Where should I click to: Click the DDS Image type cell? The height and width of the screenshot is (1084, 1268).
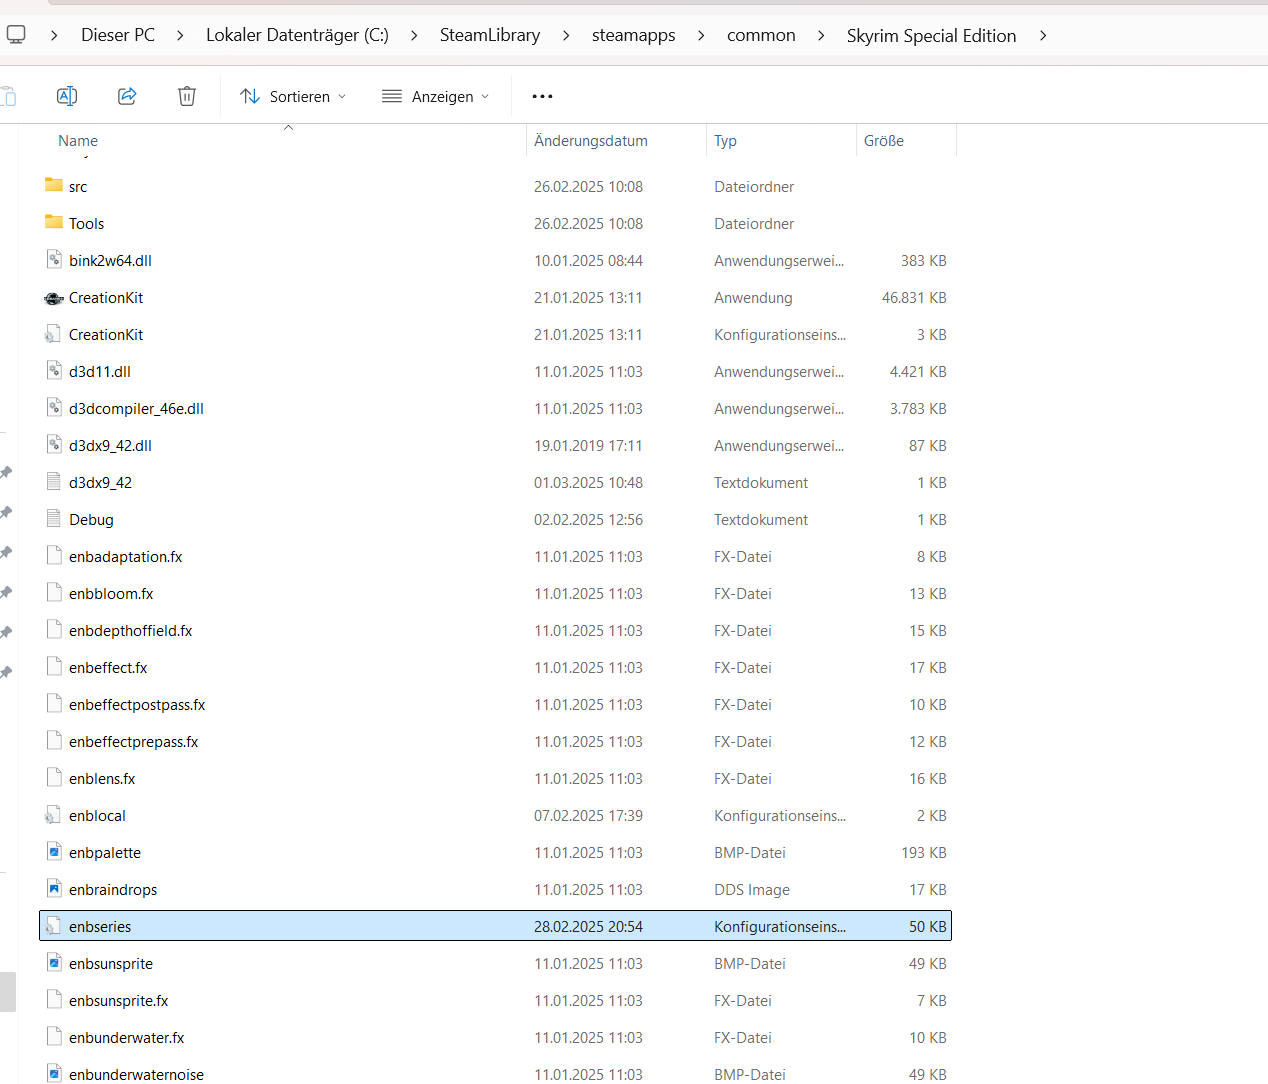pyautogui.click(x=752, y=889)
